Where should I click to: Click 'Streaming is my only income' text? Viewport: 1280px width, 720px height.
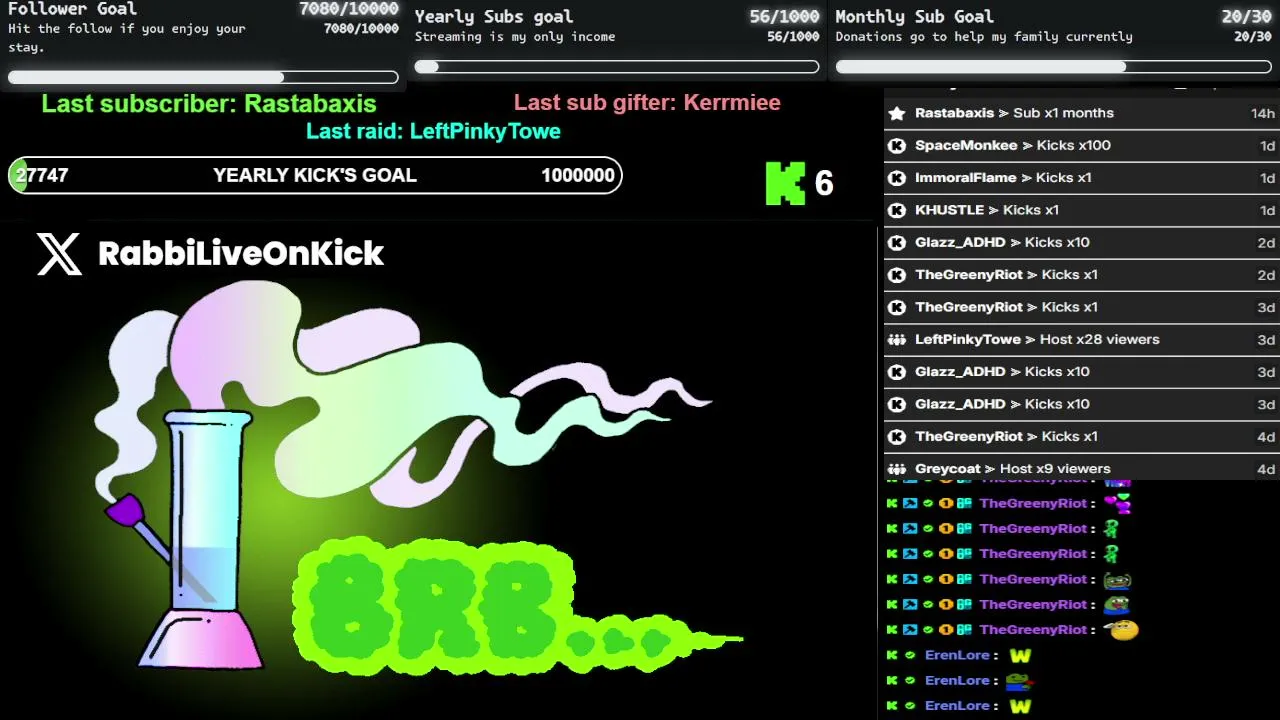515,37
